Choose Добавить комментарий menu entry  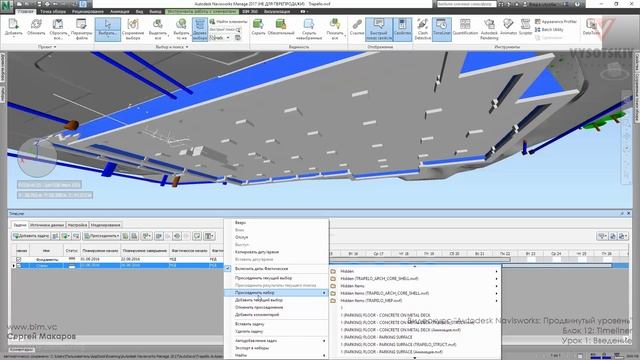click(257, 315)
